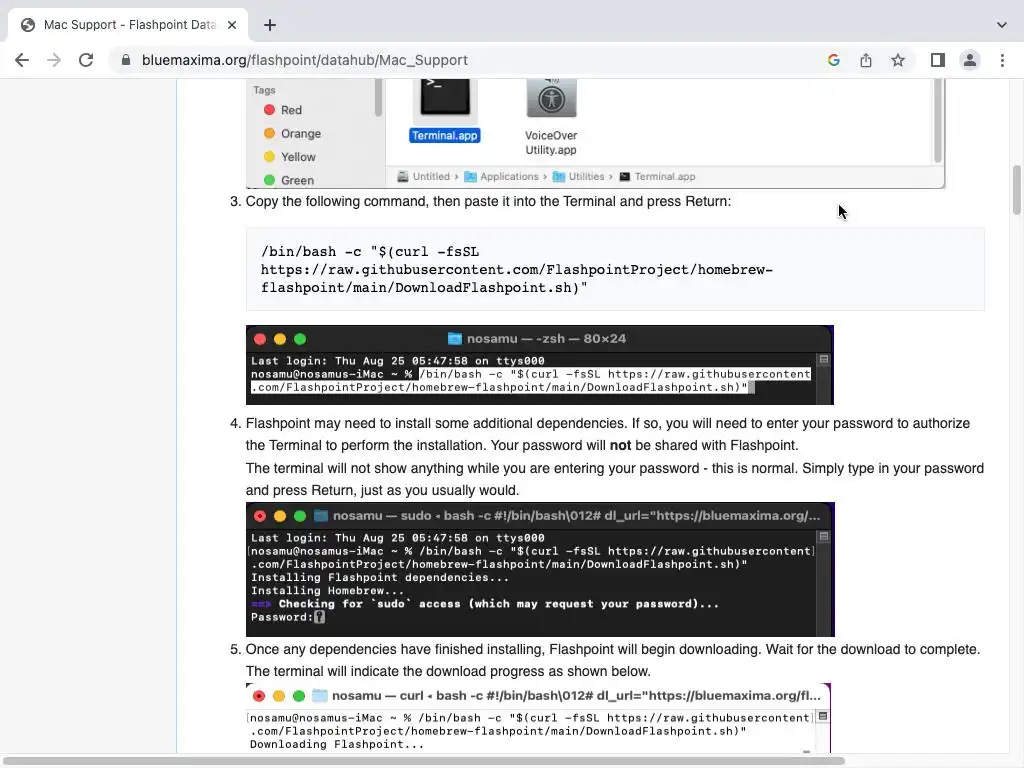Select the Orange tag in sidebar
1024x768 pixels.
tap(292, 133)
